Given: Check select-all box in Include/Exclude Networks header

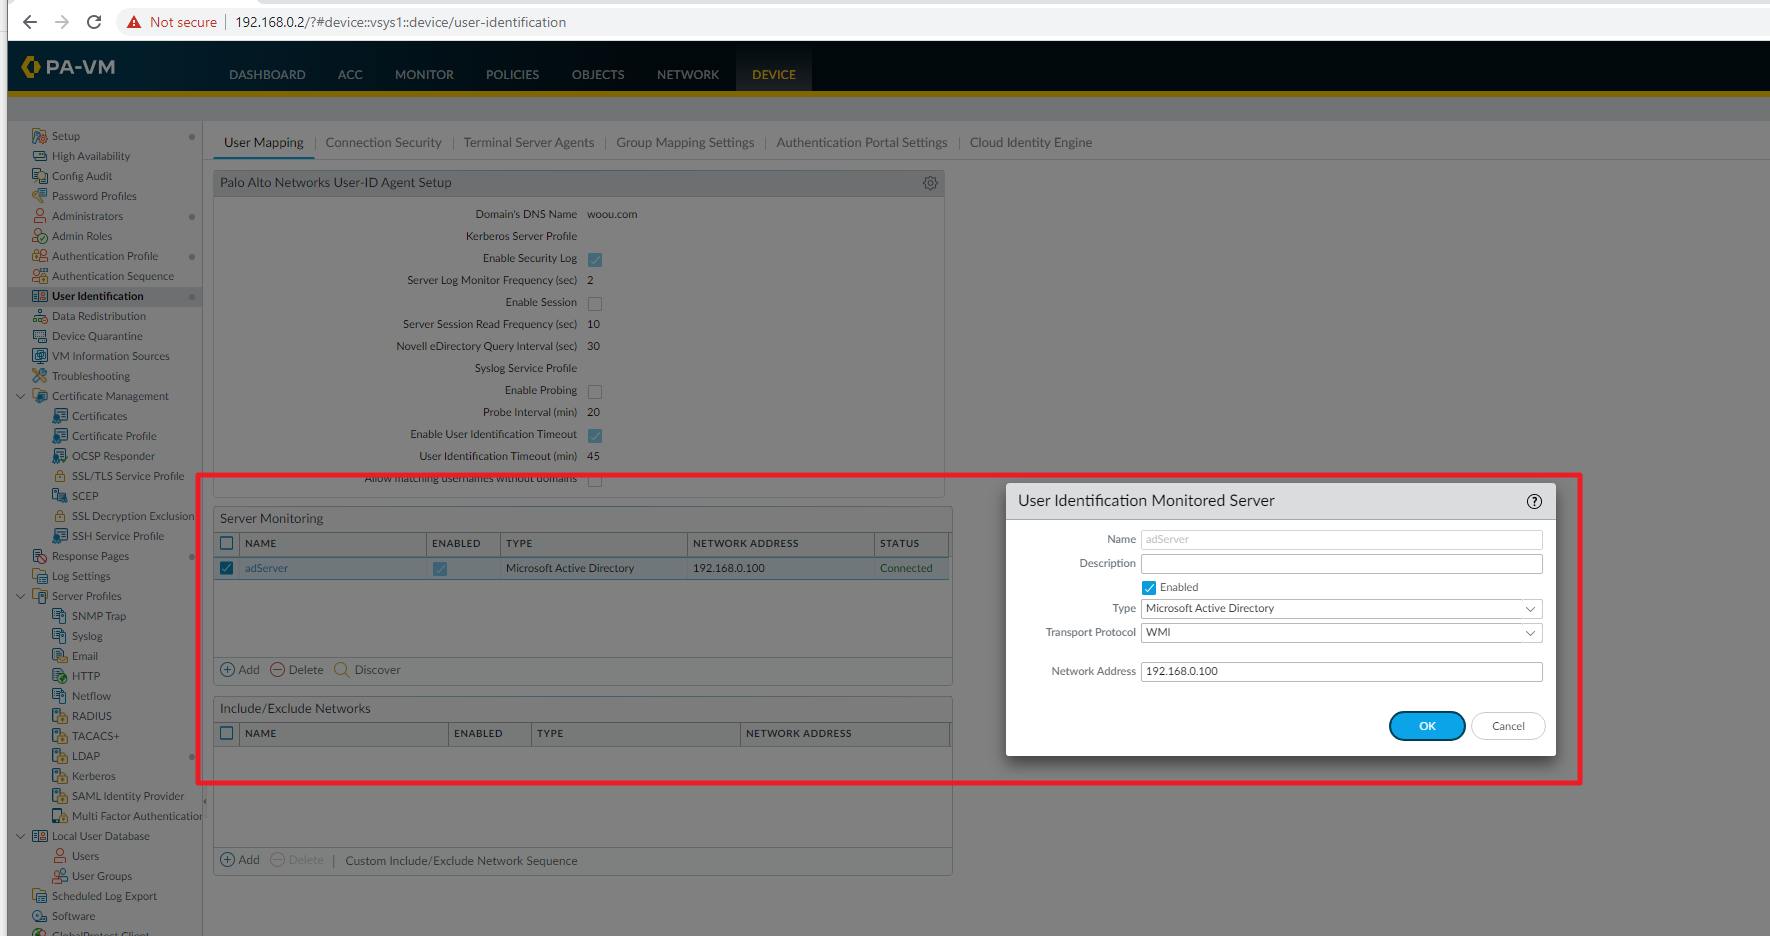Looking at the screenshot, I should [x=227, y=734].
